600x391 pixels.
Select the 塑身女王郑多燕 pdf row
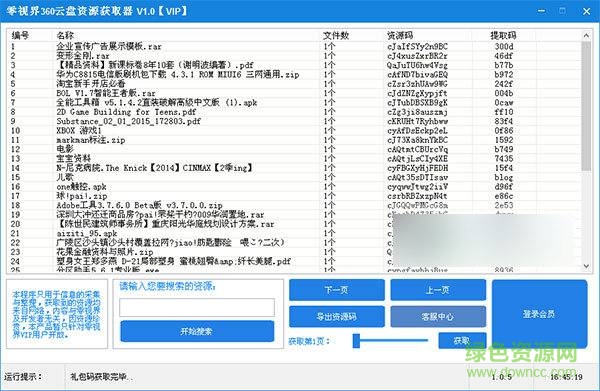coord(295,261)
